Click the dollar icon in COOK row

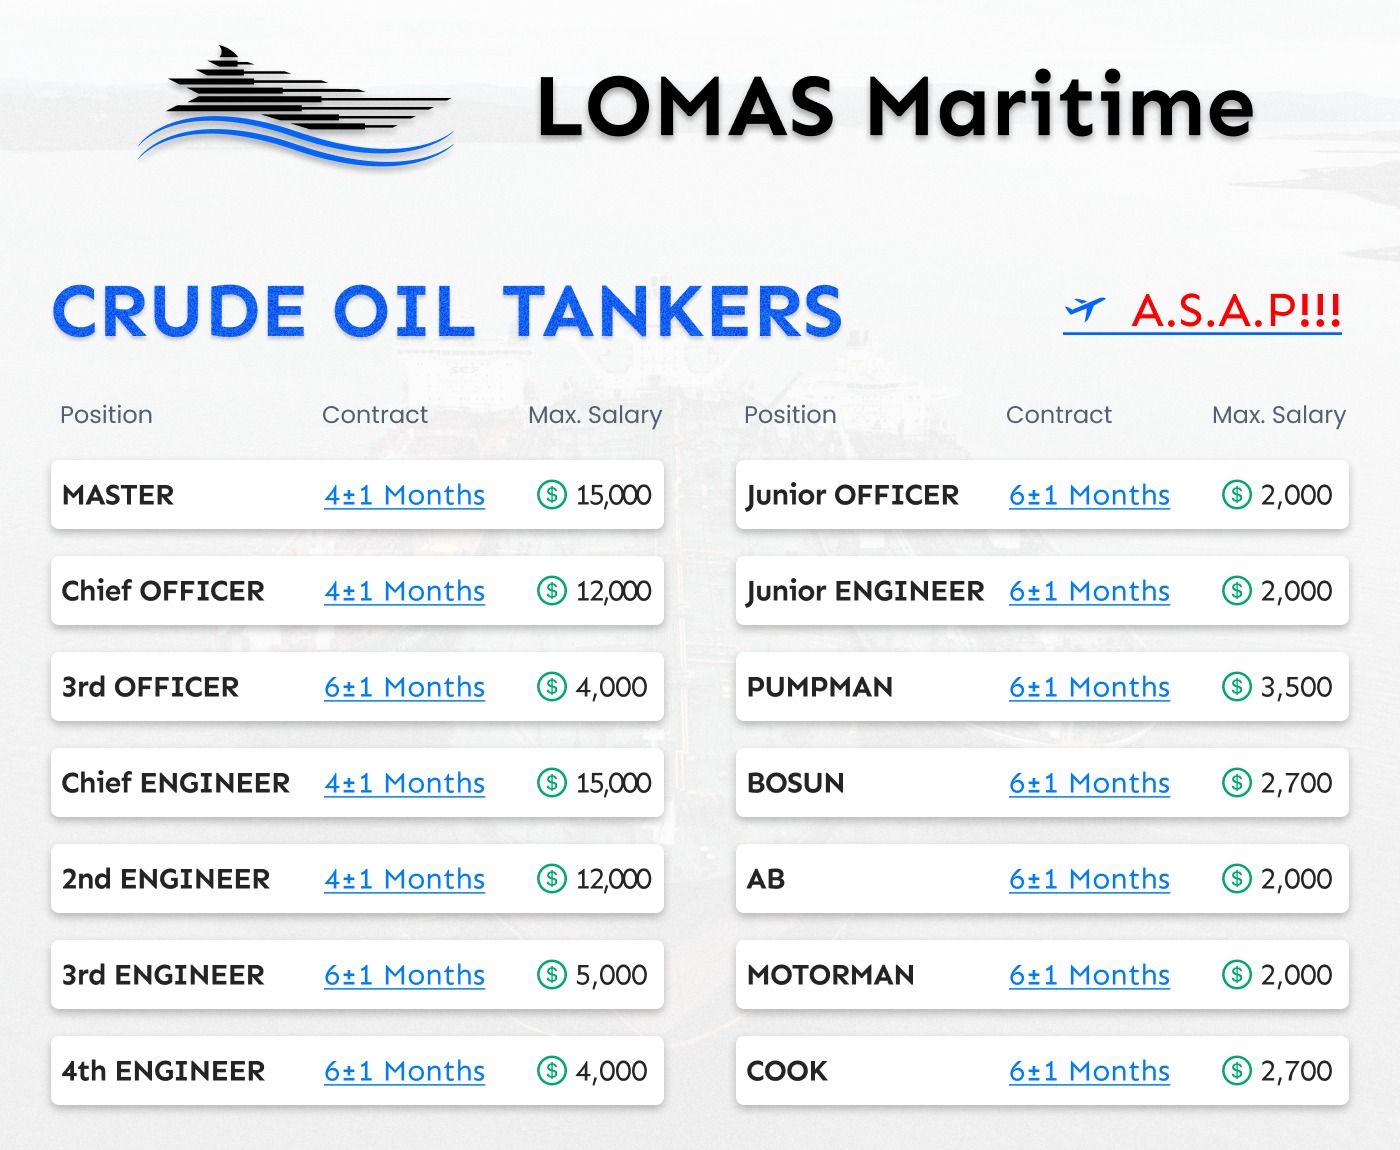(1237, 1070)
